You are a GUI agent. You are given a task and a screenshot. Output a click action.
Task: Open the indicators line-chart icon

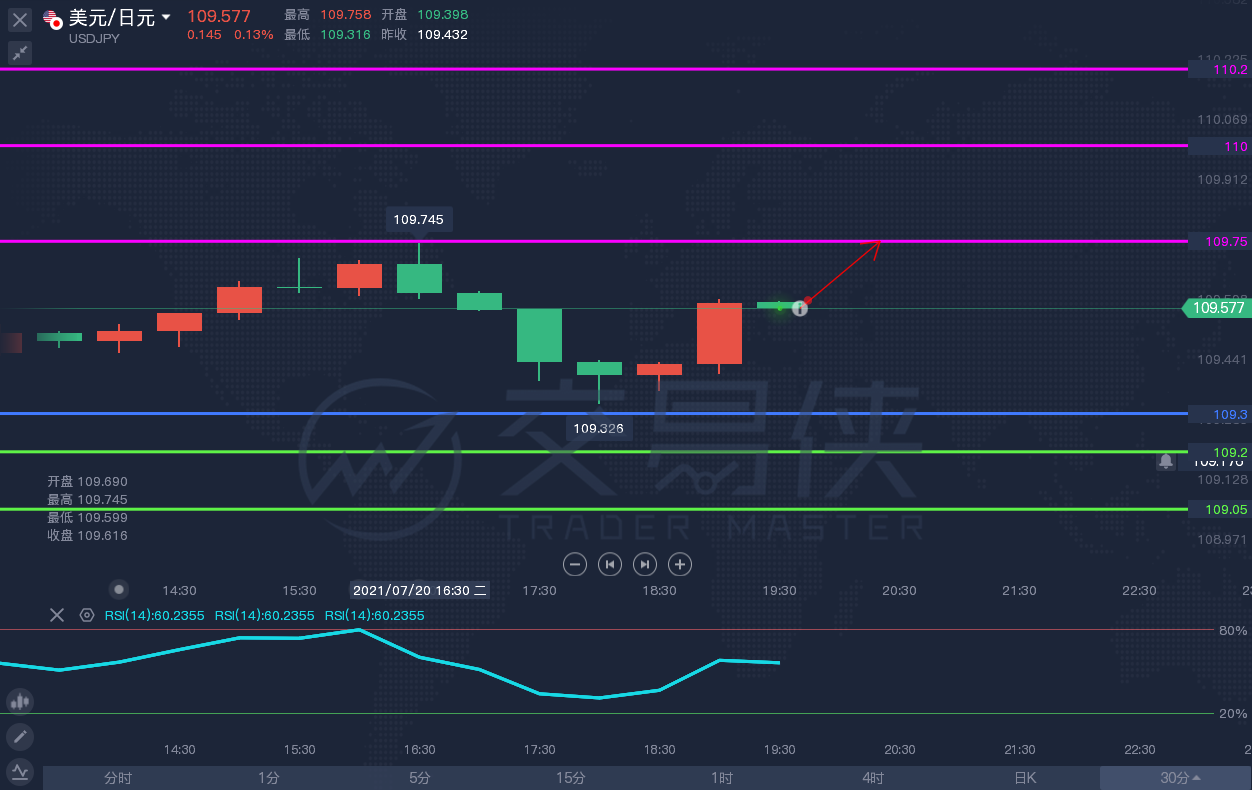(20, 771)
